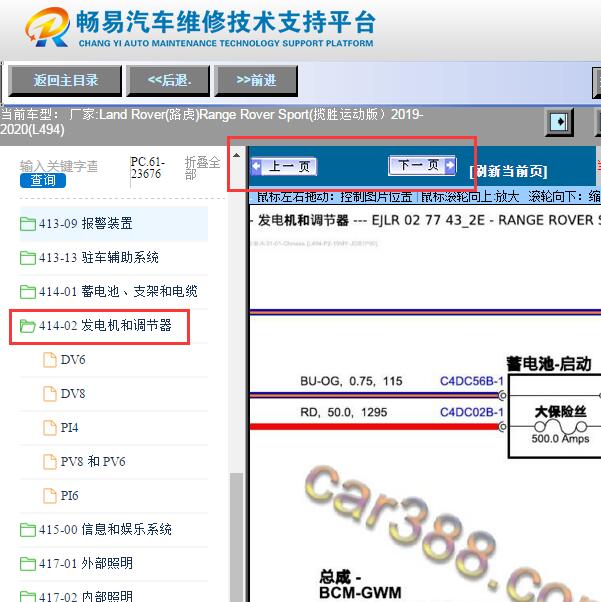601x602 pixels.
Task: Go to previous page with 上一页
Action: (284, 167)
